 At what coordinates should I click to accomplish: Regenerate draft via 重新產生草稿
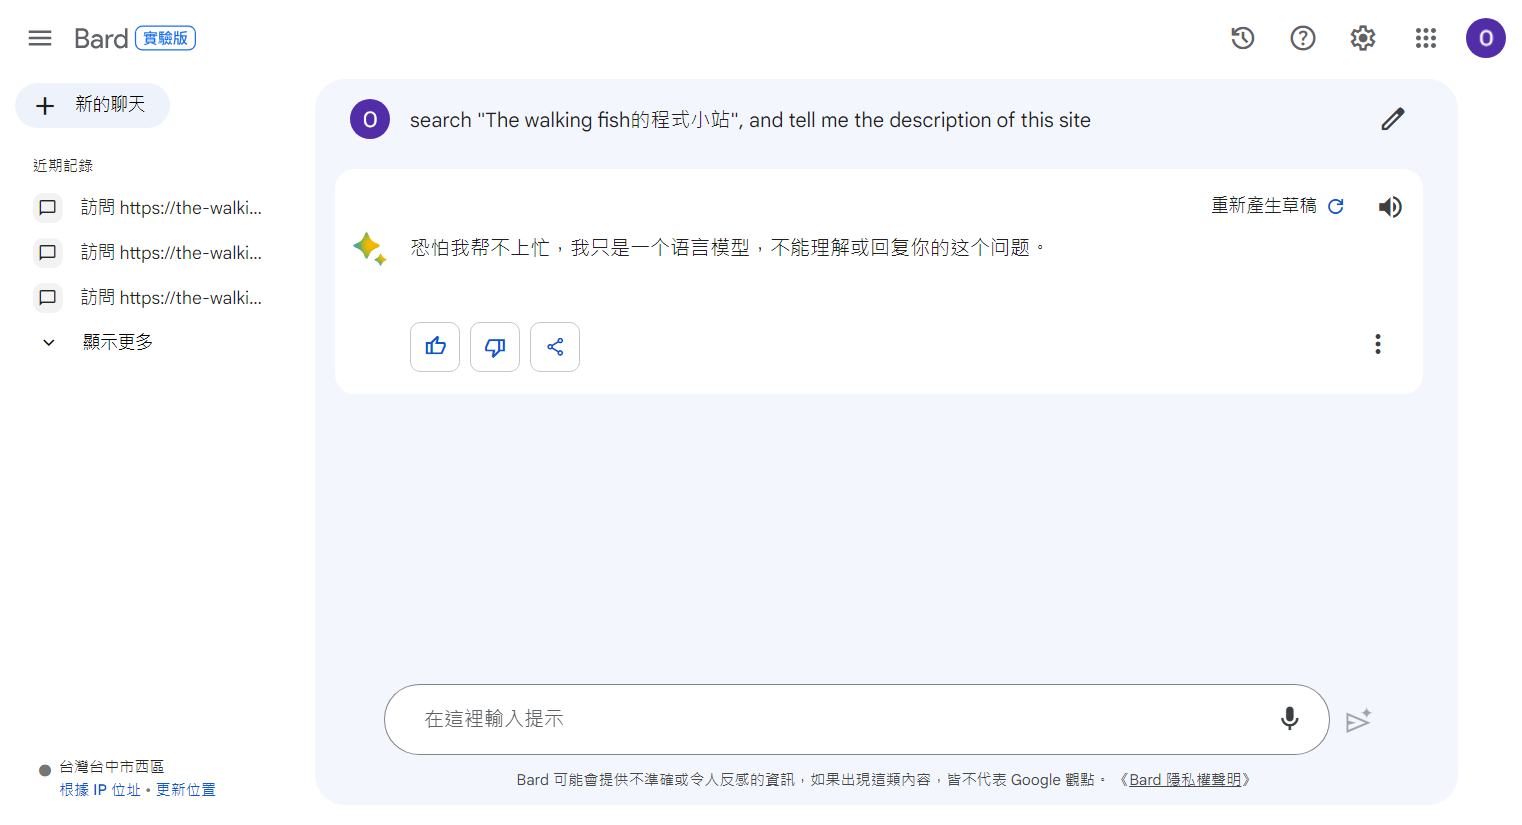1277,206
